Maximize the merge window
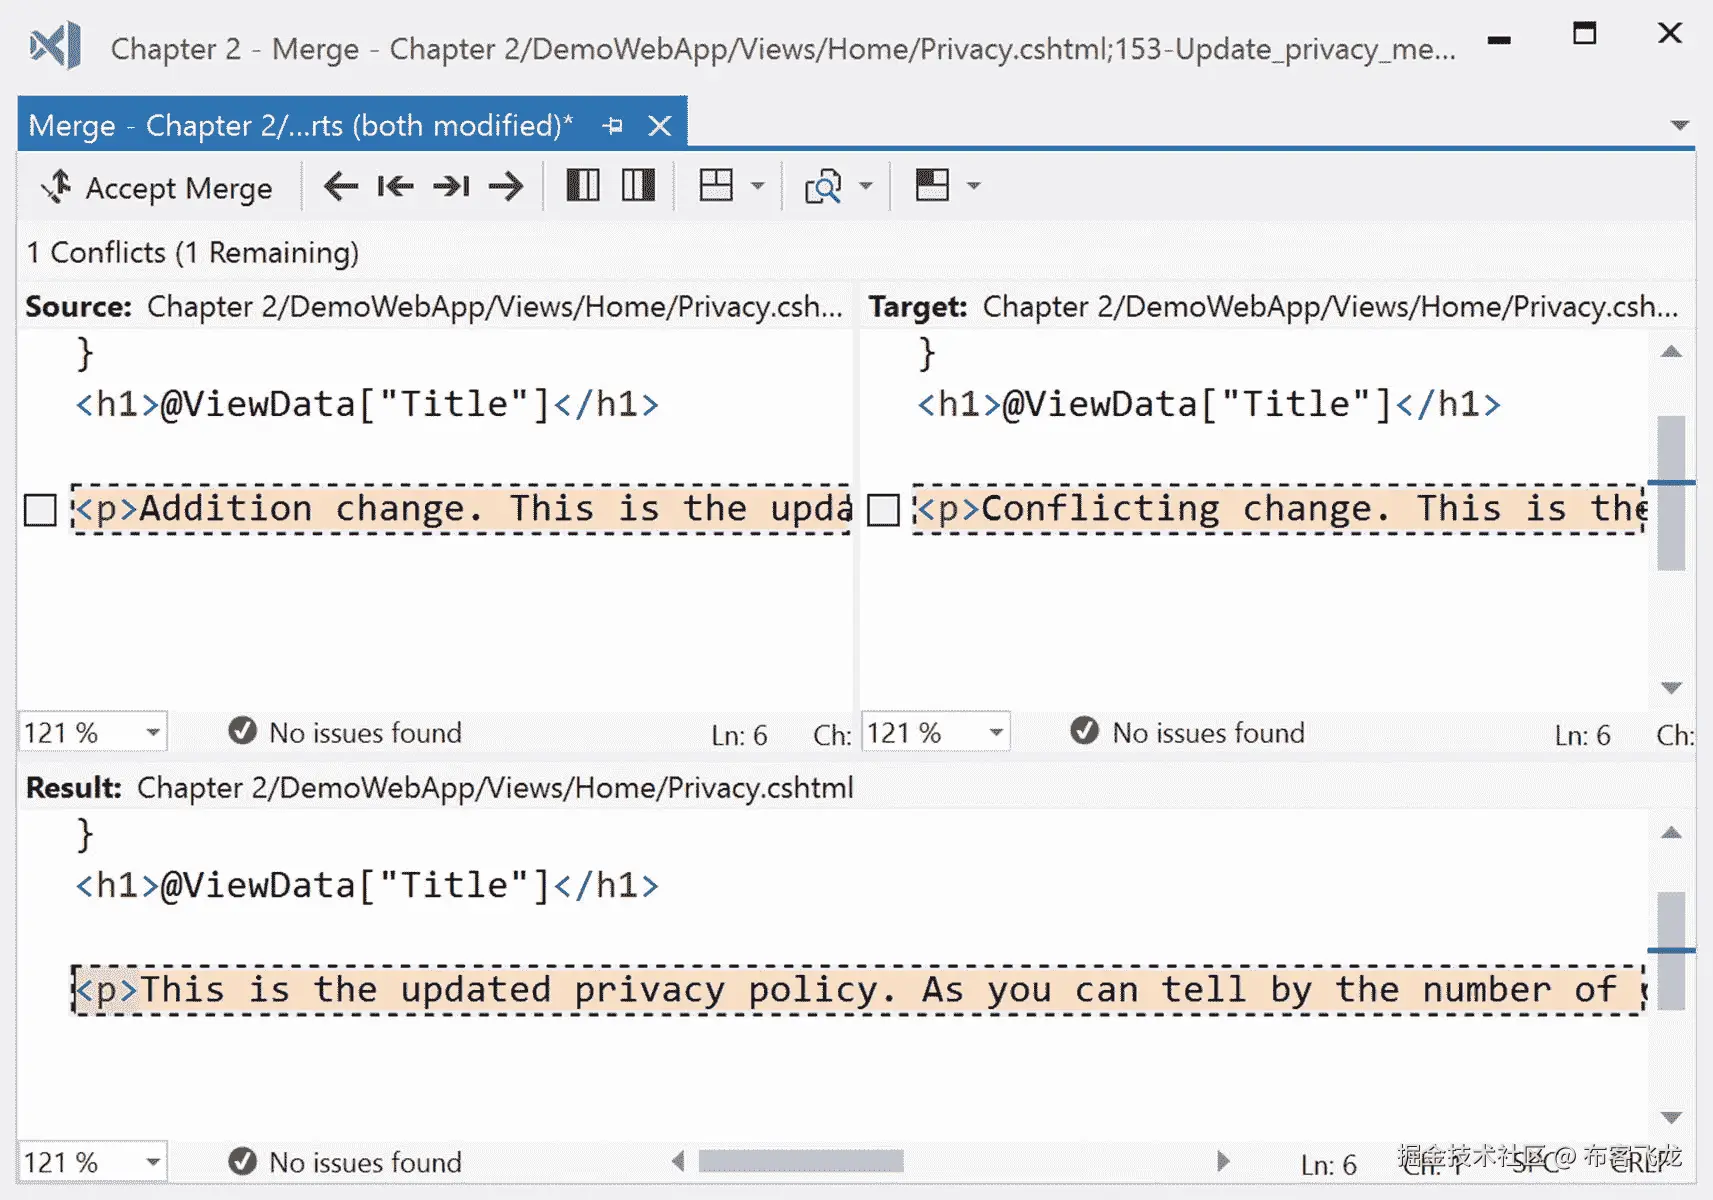The image size is (1713, 1200). 1585,34
